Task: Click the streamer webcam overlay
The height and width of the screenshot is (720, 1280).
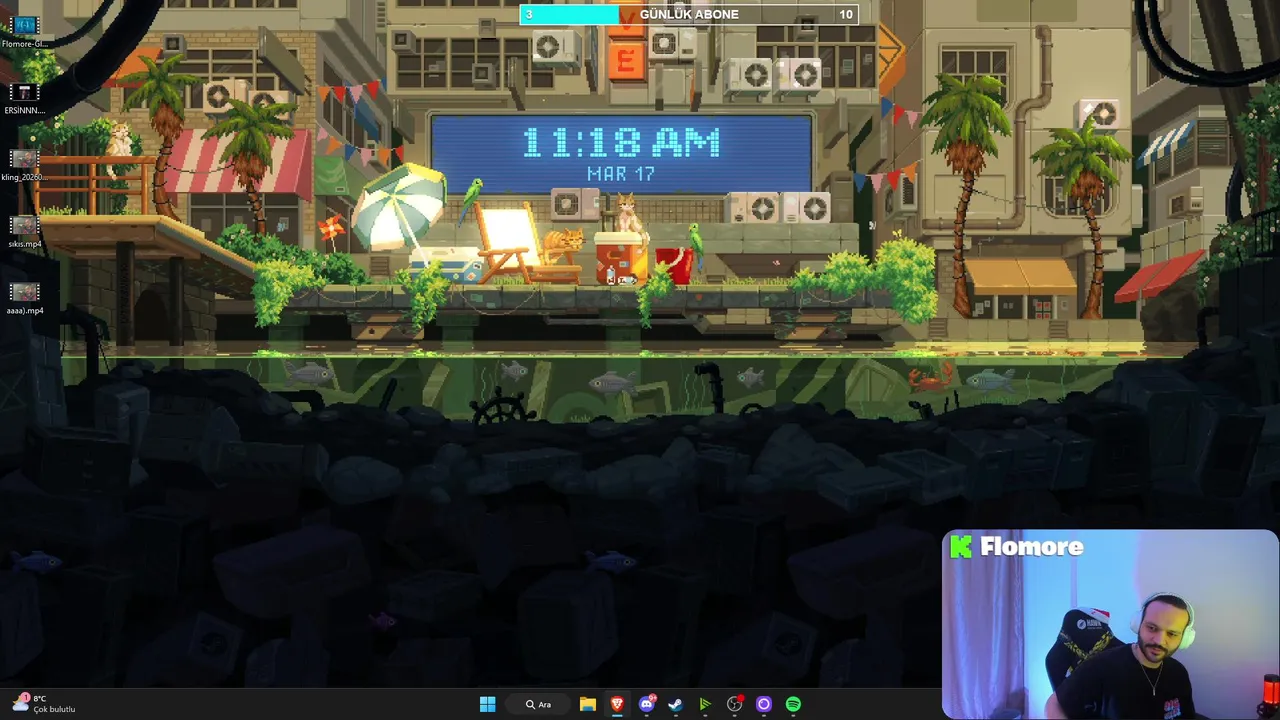Action: click(1110, 624)
